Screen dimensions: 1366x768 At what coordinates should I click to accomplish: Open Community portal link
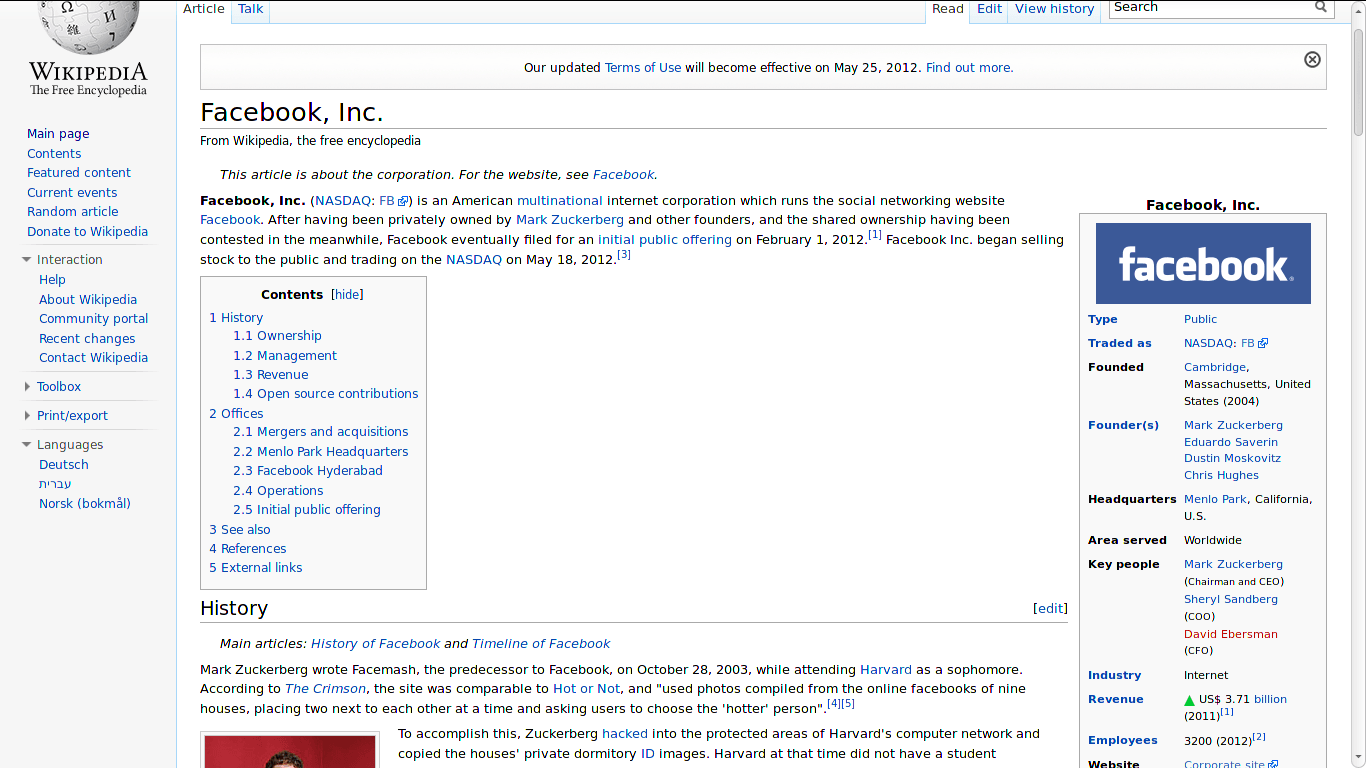pyautogui.click(x=93, y=319)
